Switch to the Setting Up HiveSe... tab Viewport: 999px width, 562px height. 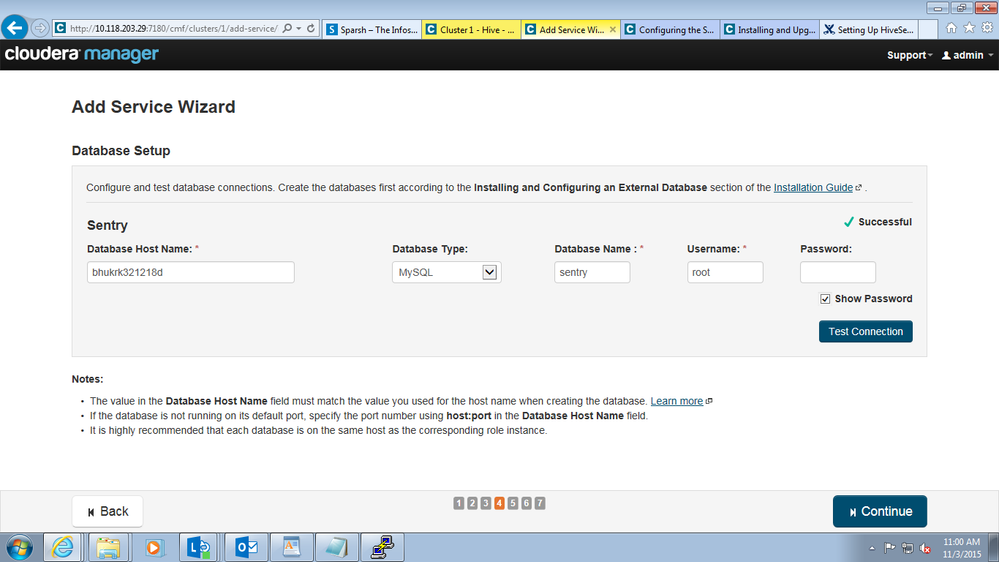pos(869,29)
